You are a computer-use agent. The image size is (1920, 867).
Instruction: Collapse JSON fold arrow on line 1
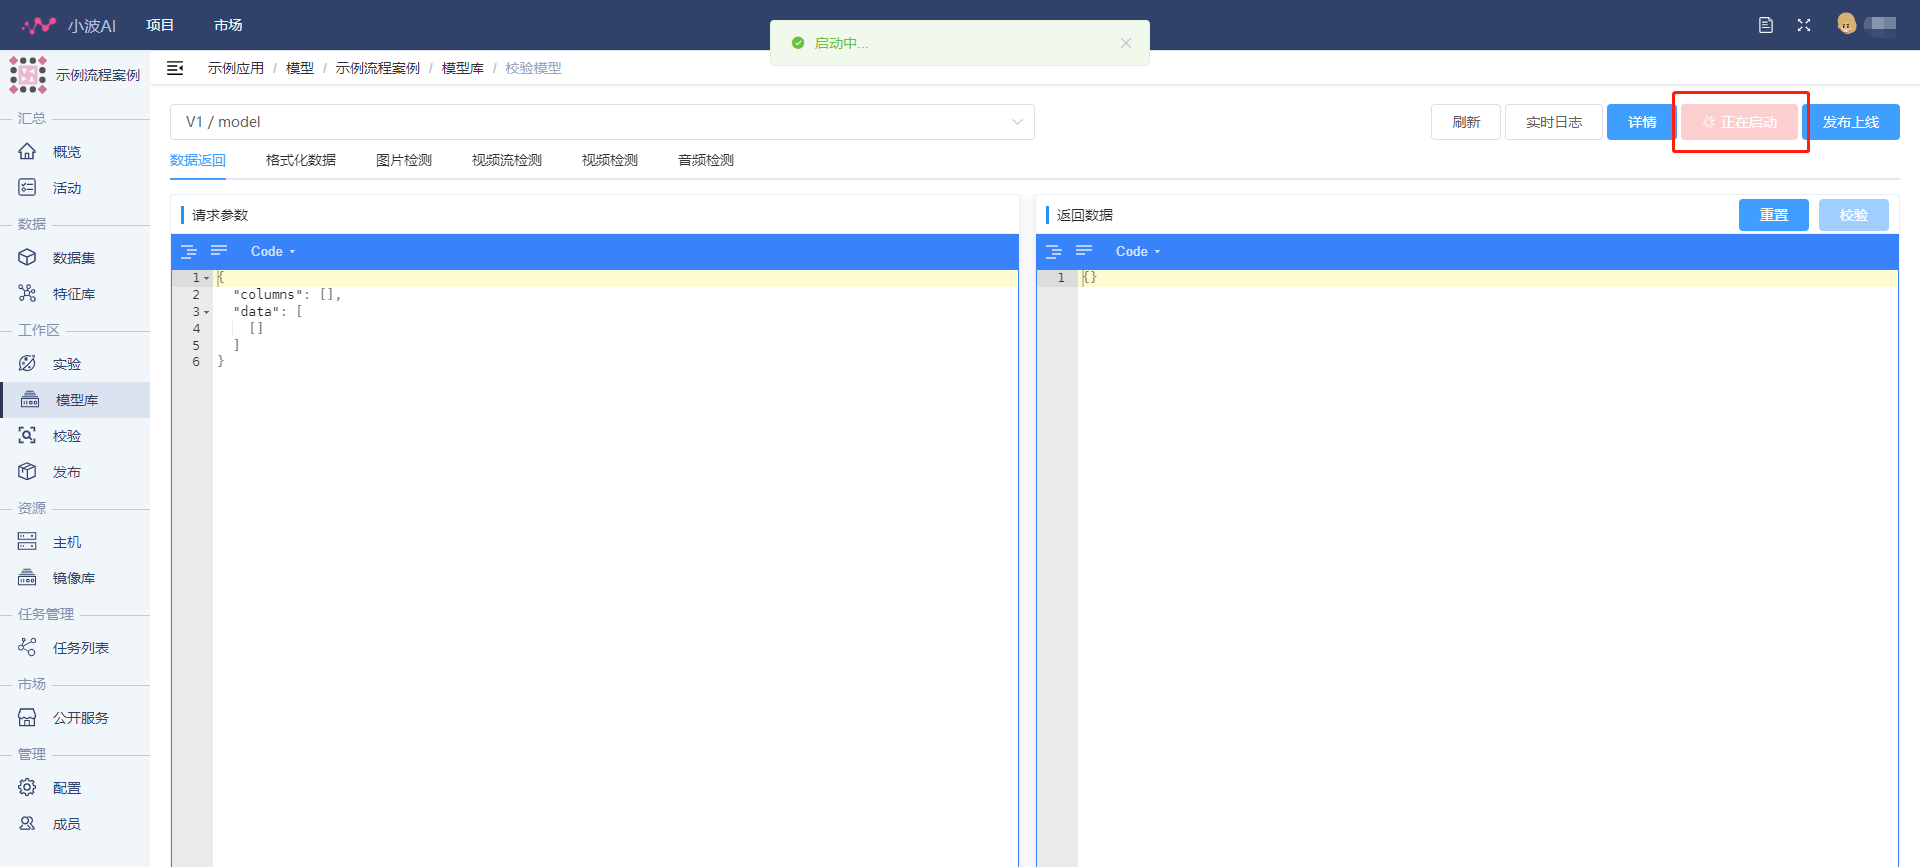(x=207, y=279)
